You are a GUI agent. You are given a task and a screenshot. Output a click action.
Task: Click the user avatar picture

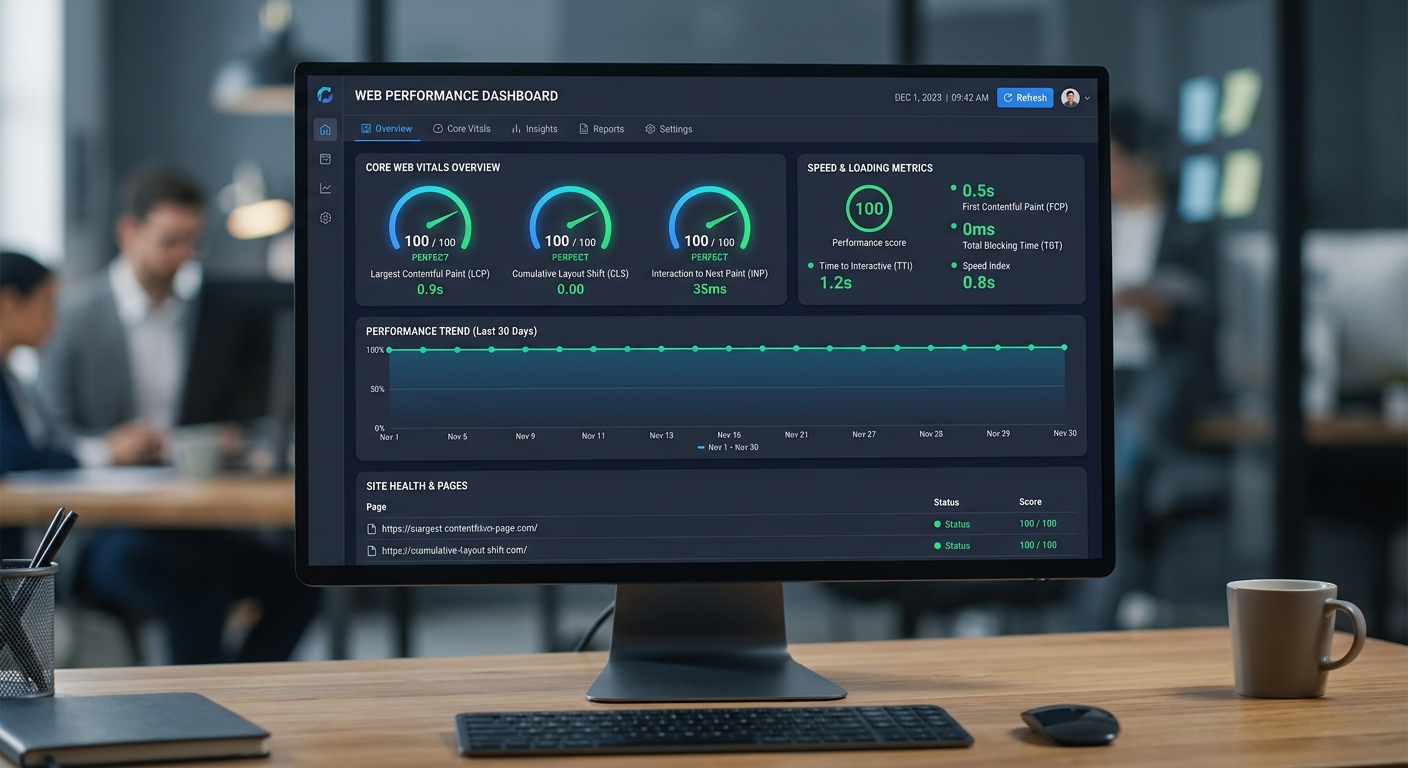pos(1070,97)
